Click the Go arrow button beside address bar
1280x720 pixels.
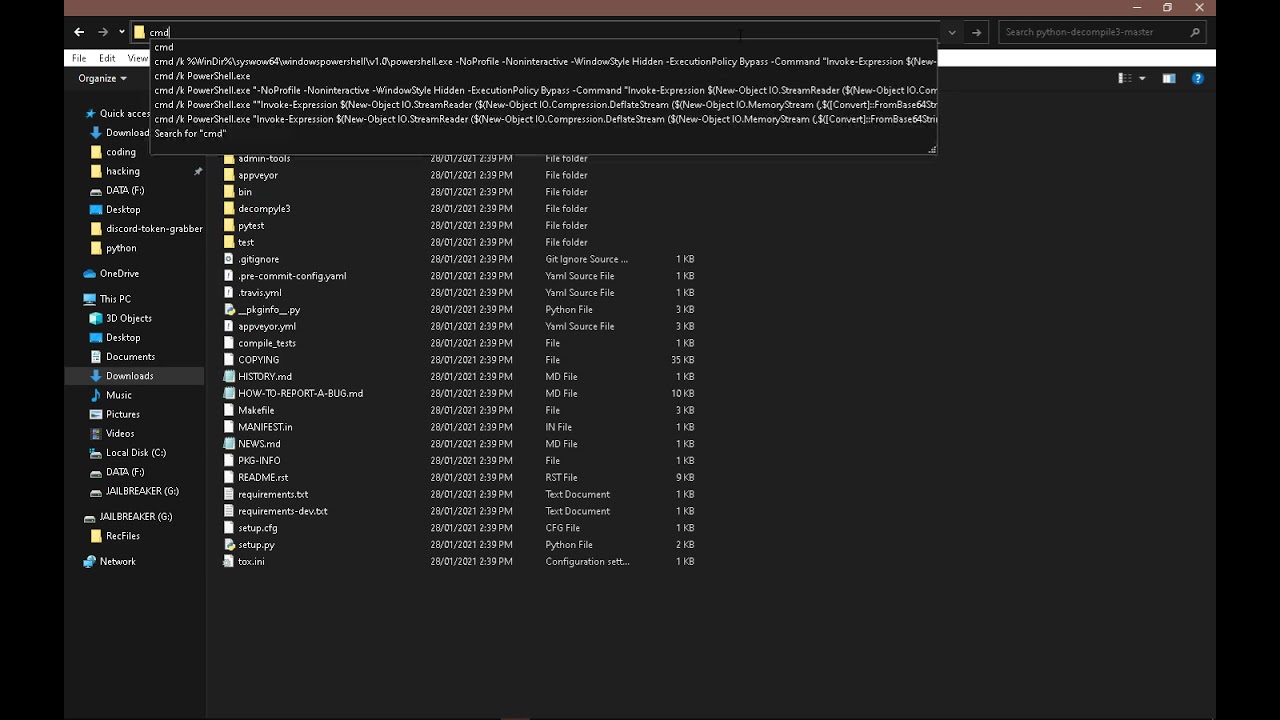click(977, 32)
